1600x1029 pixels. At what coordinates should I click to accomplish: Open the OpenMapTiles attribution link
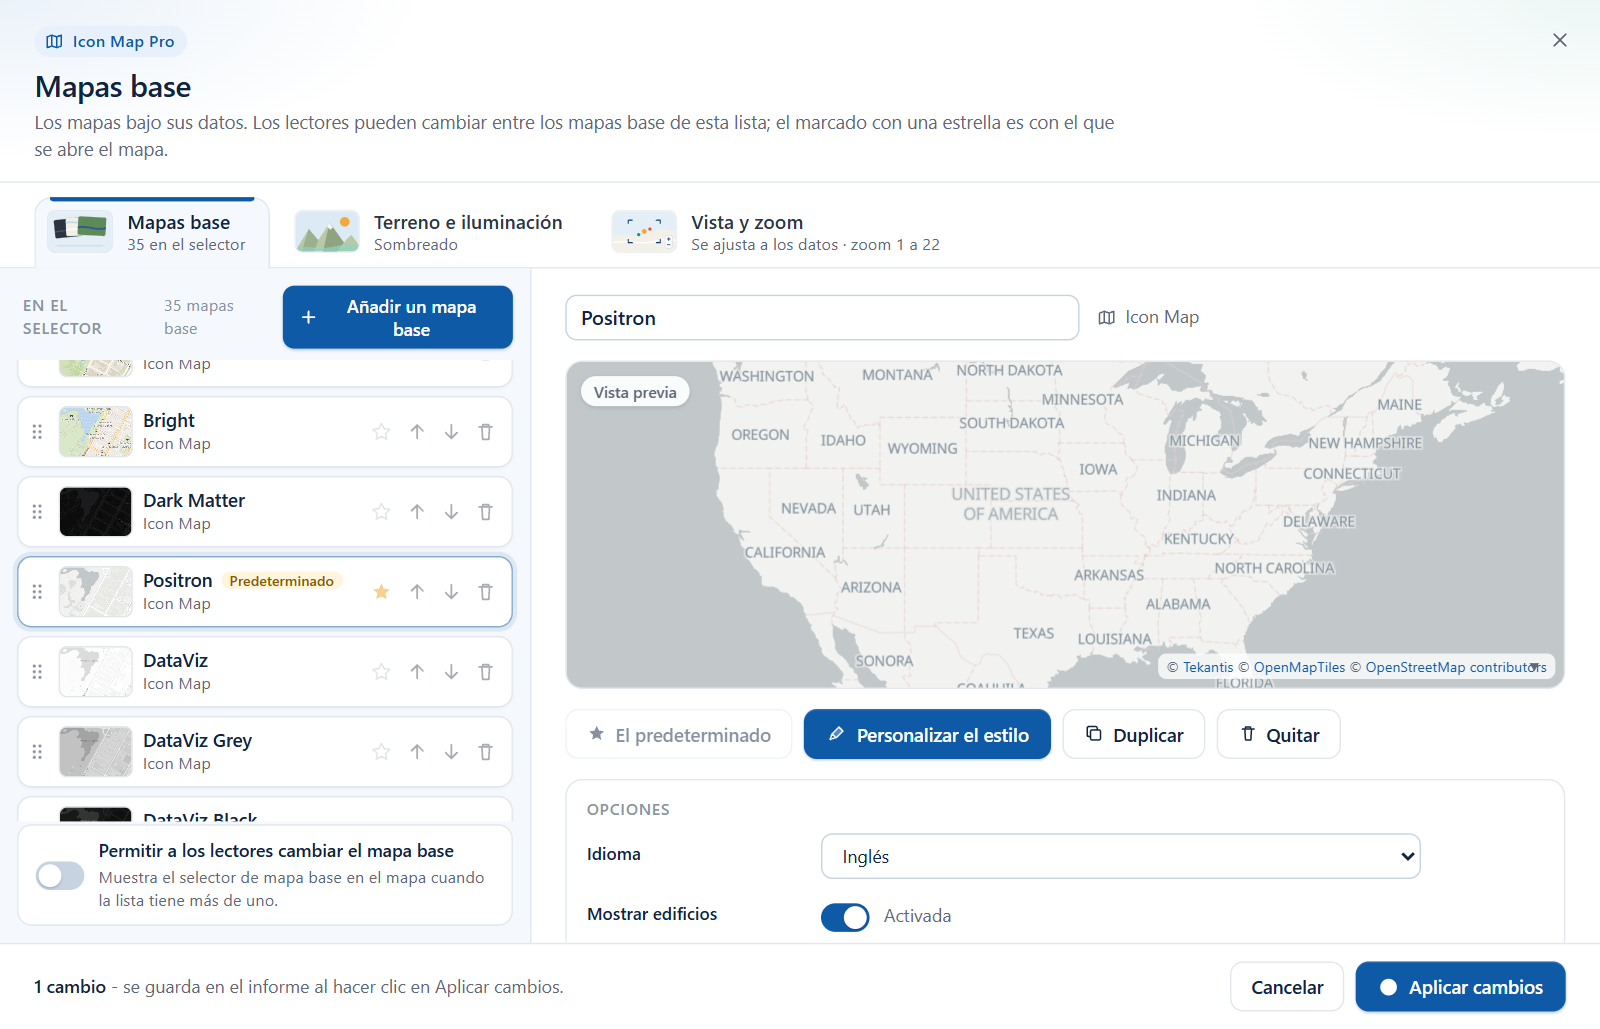point(1299,667)
